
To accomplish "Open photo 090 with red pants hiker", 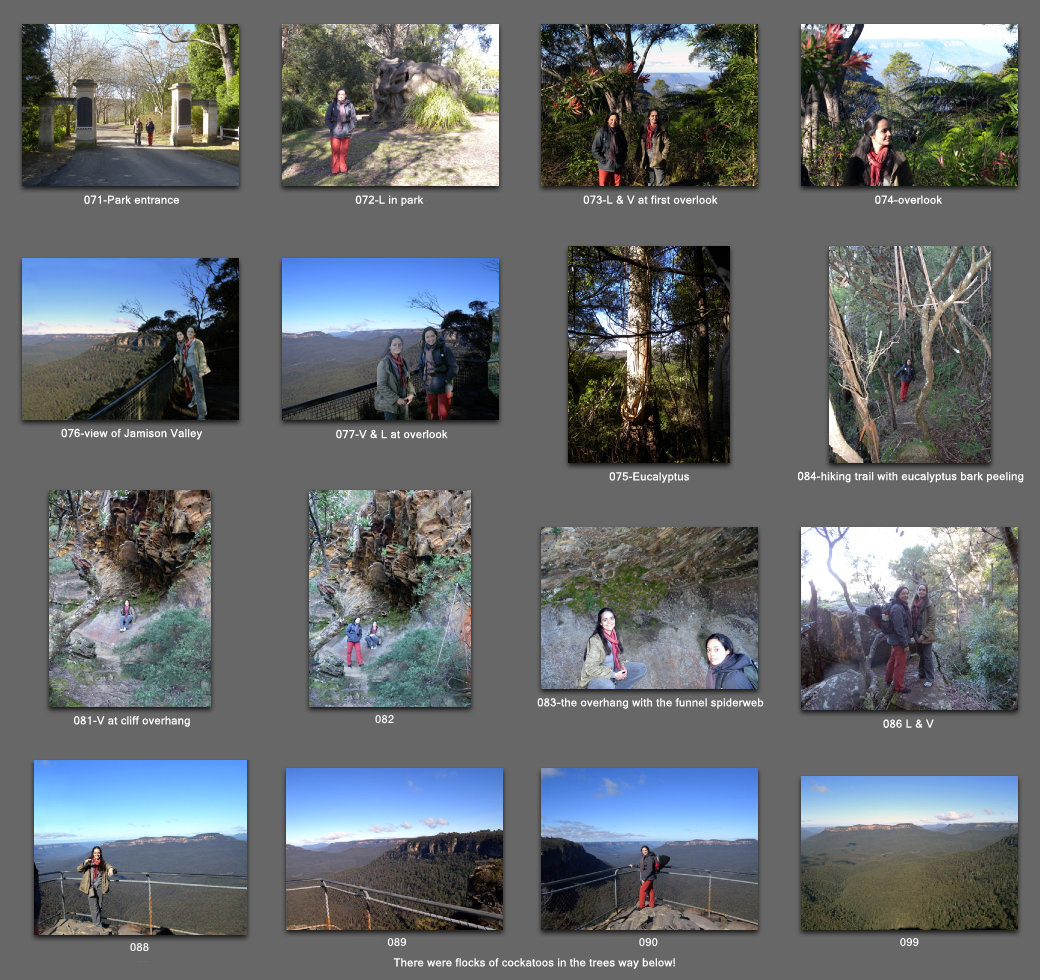I will 649,849.
